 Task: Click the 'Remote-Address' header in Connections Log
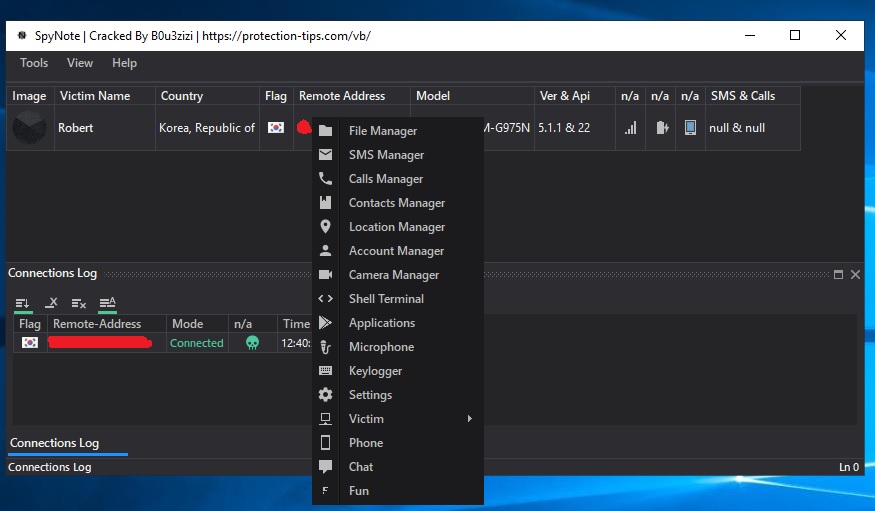click(107, 324)
